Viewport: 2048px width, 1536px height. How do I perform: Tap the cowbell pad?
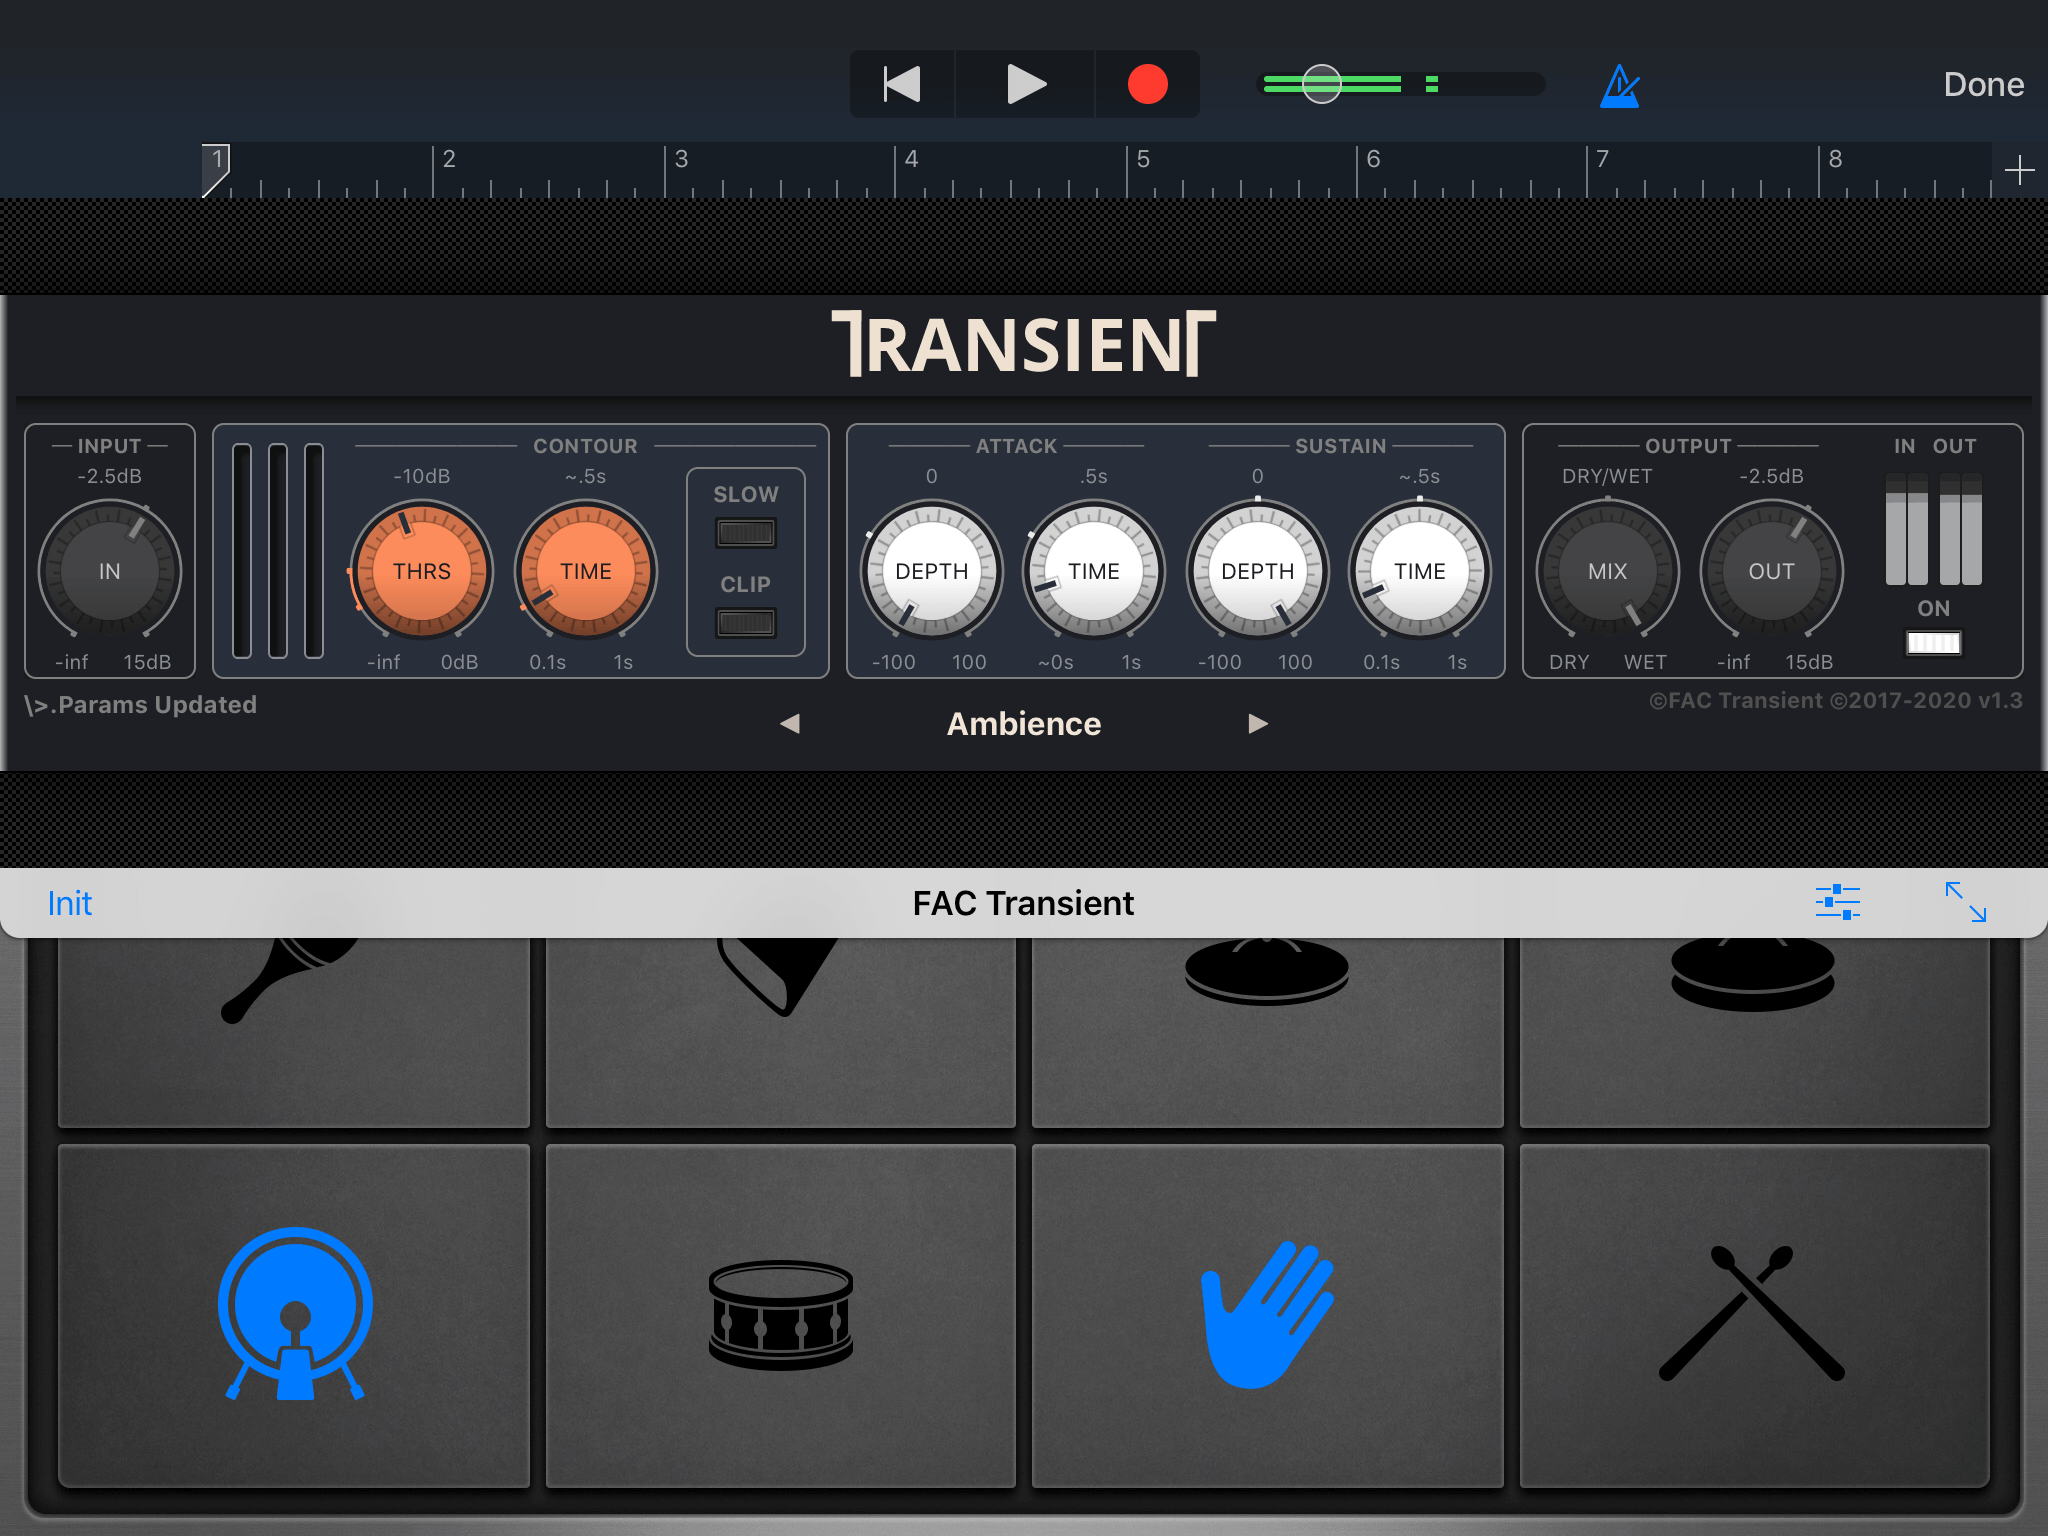(781, 1032)
